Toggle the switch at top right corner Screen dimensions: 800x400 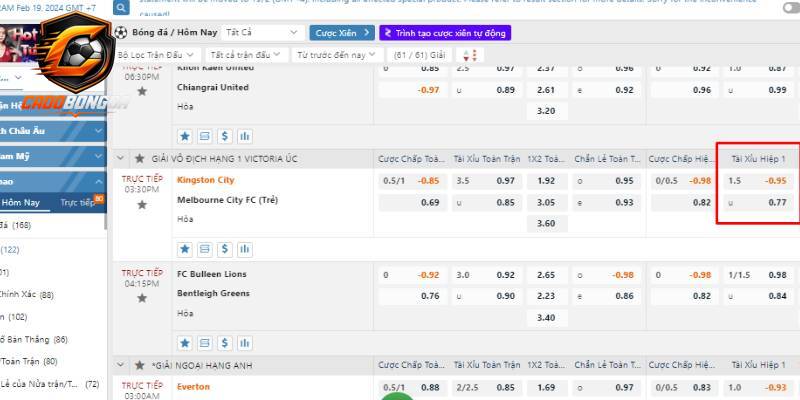coord(791,7)
